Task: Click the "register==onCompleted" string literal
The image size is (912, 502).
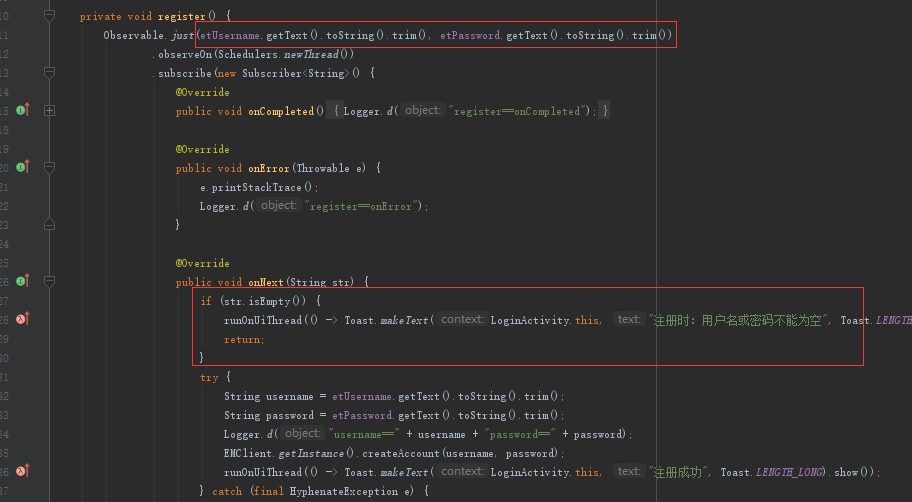Action: point(516,111)
